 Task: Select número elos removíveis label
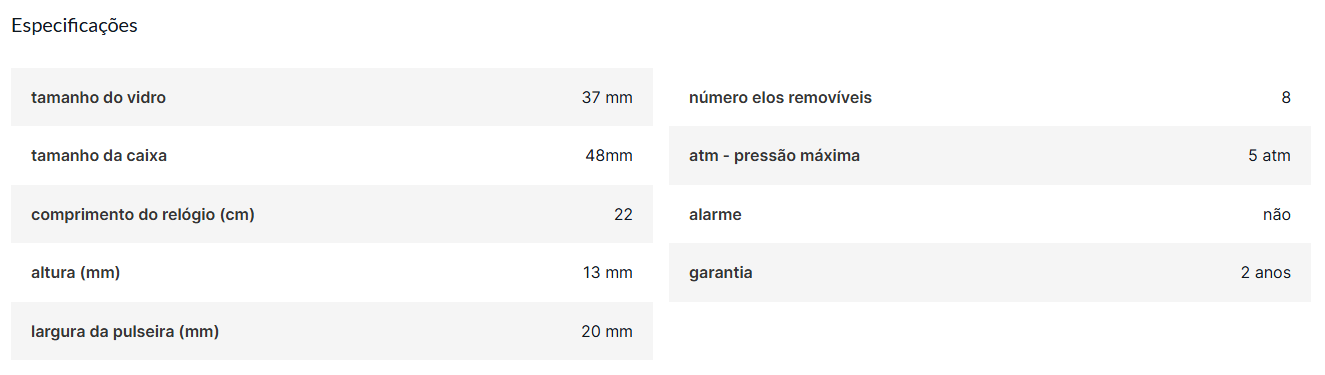click(x=780, y=98)
